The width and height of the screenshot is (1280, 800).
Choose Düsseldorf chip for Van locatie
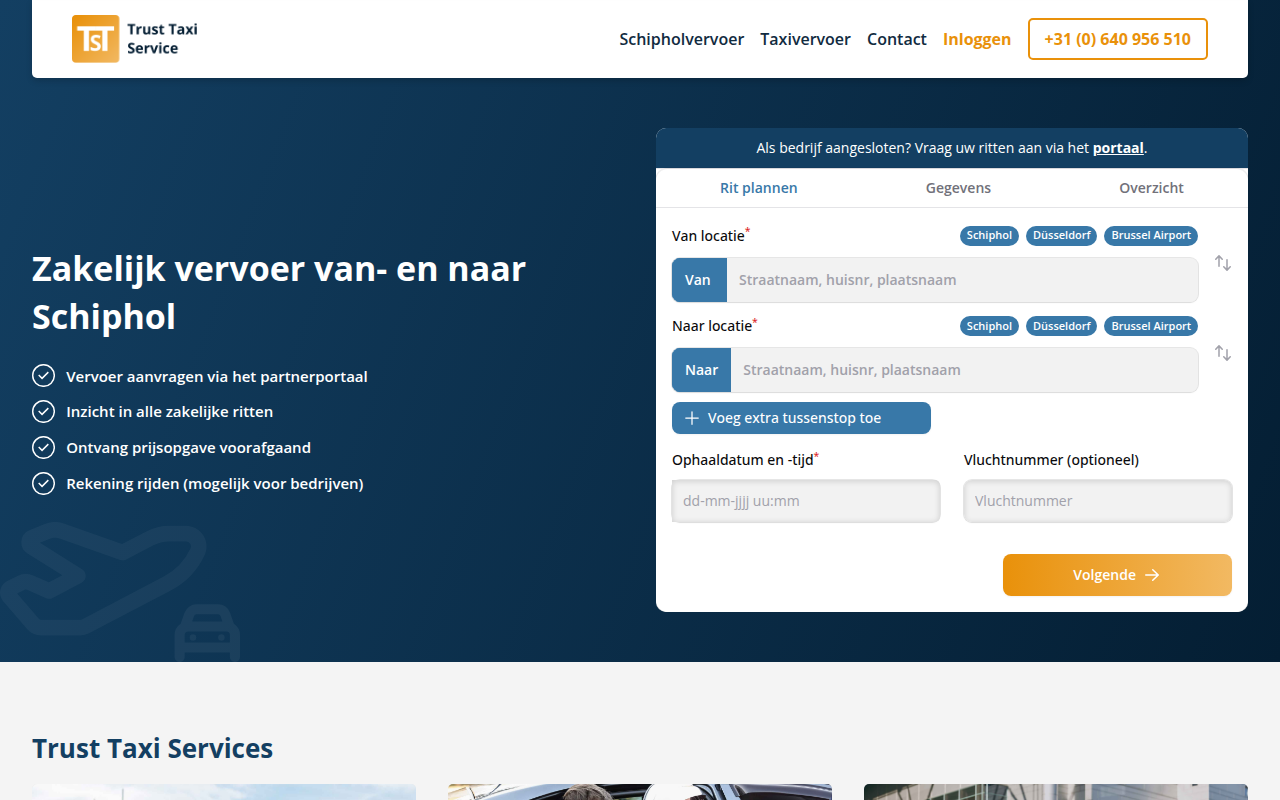1061,236
